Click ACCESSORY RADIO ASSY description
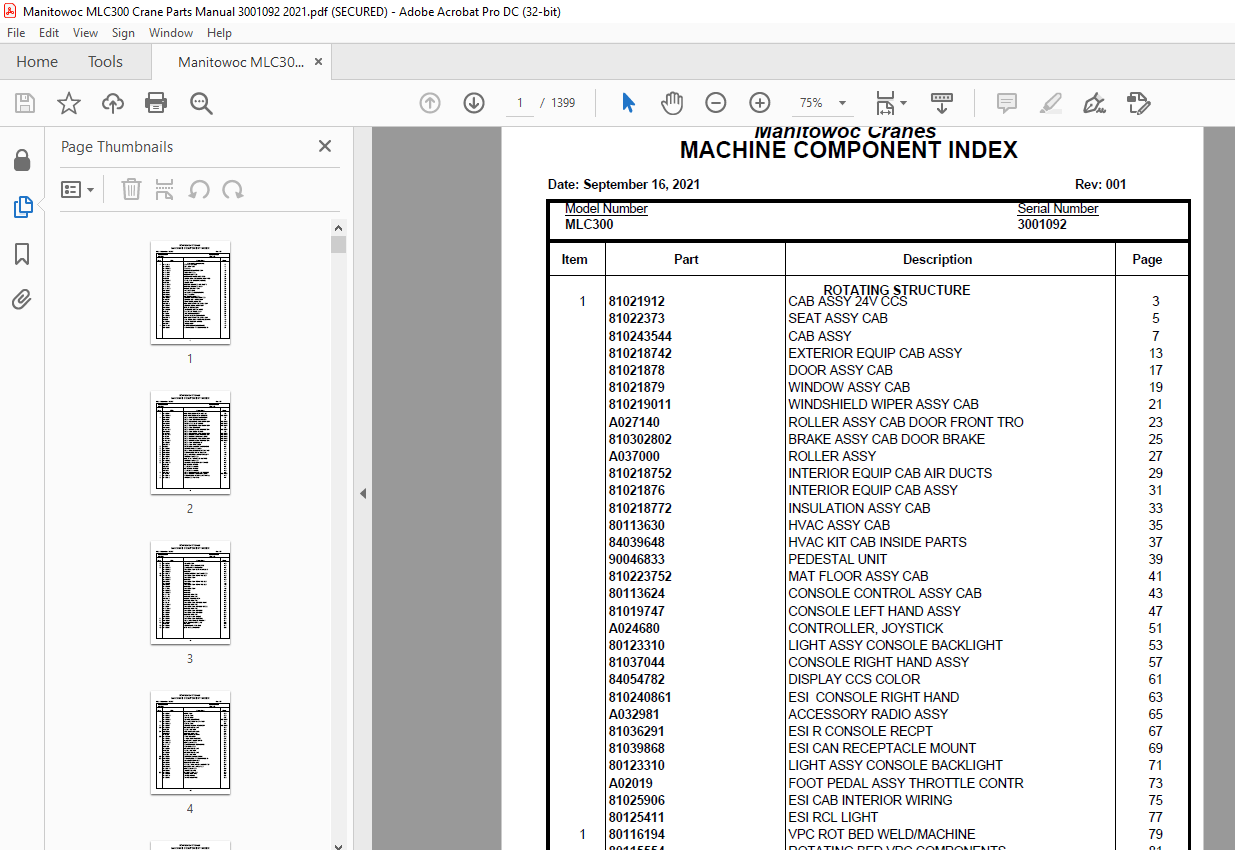The height and width of the screenshot is (850, 1235). pos(868,714)
